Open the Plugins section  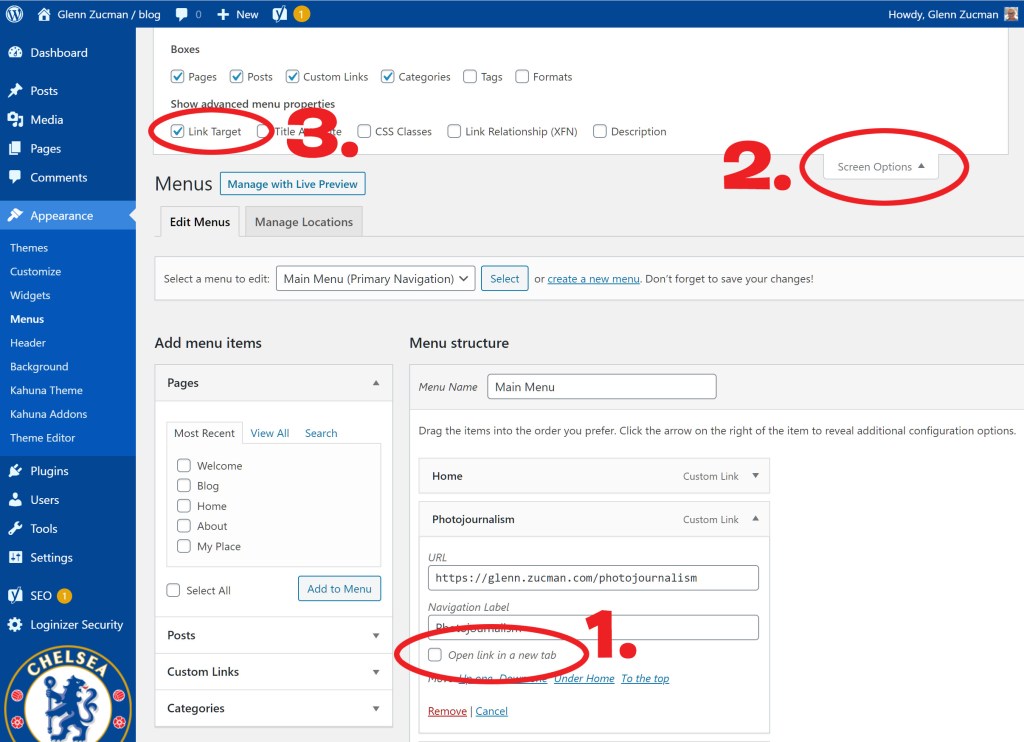49,471
